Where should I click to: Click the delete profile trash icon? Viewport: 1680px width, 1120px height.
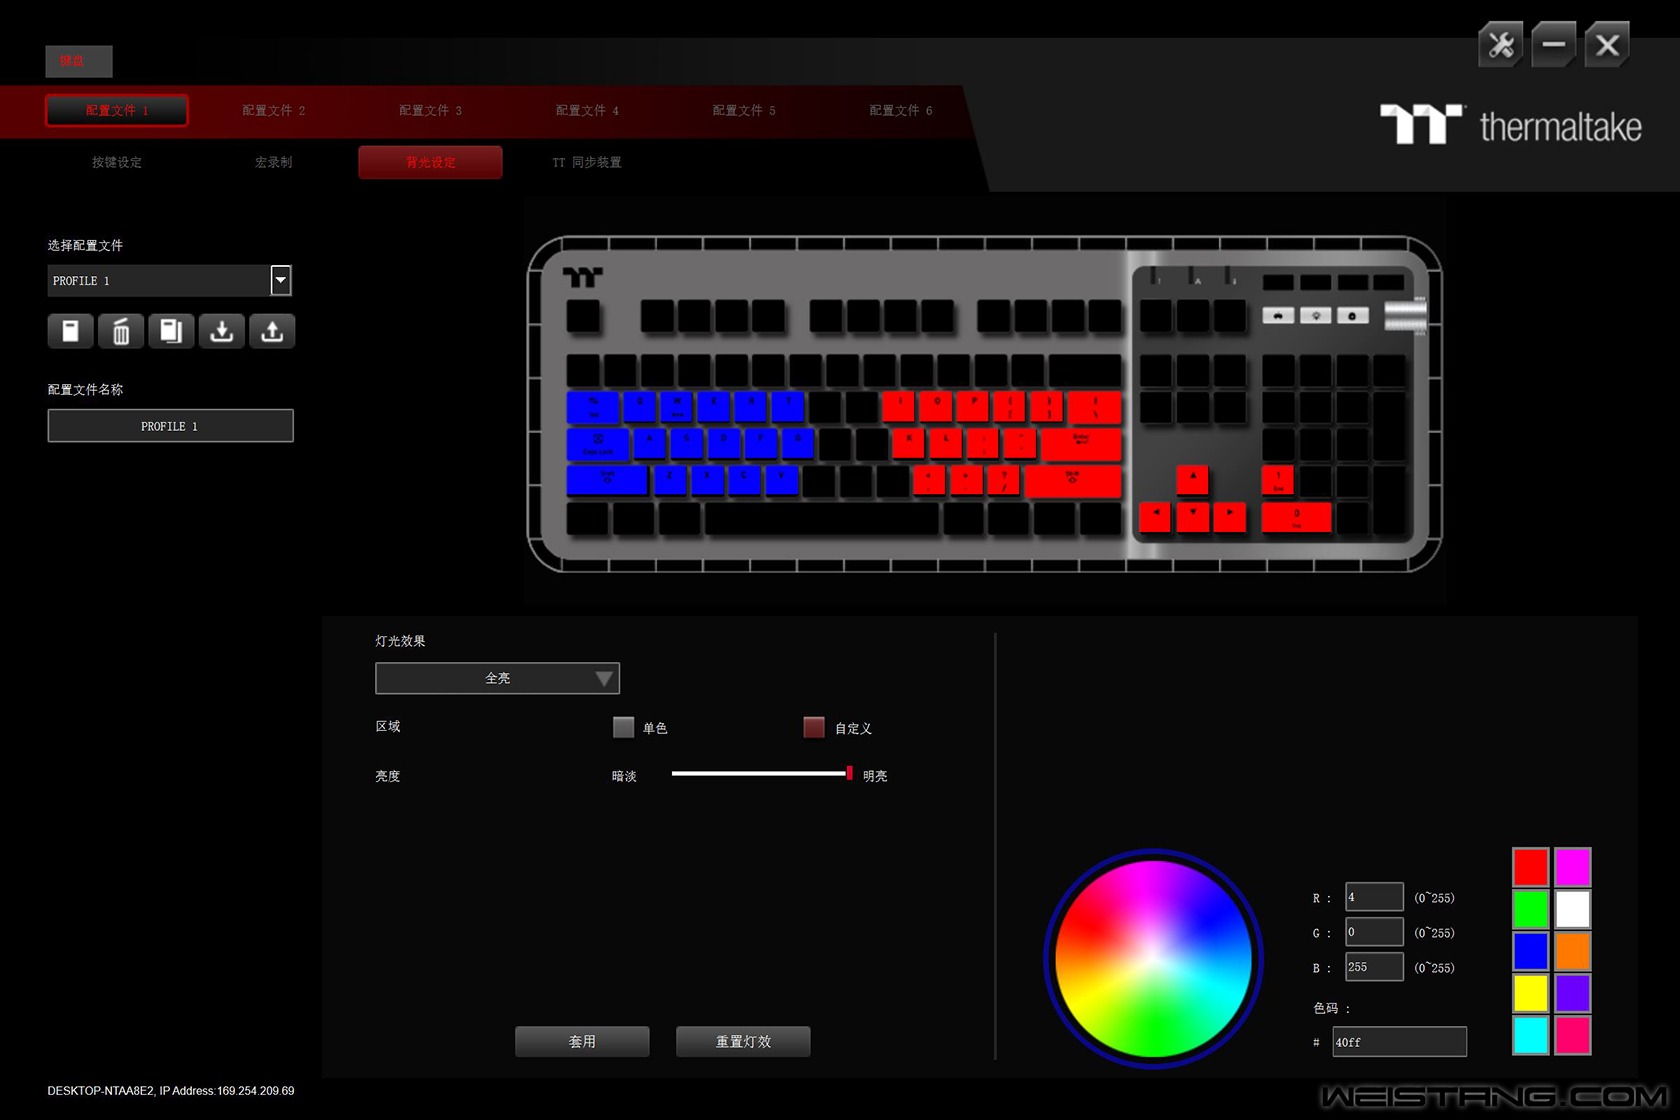[x=121, y=331]
